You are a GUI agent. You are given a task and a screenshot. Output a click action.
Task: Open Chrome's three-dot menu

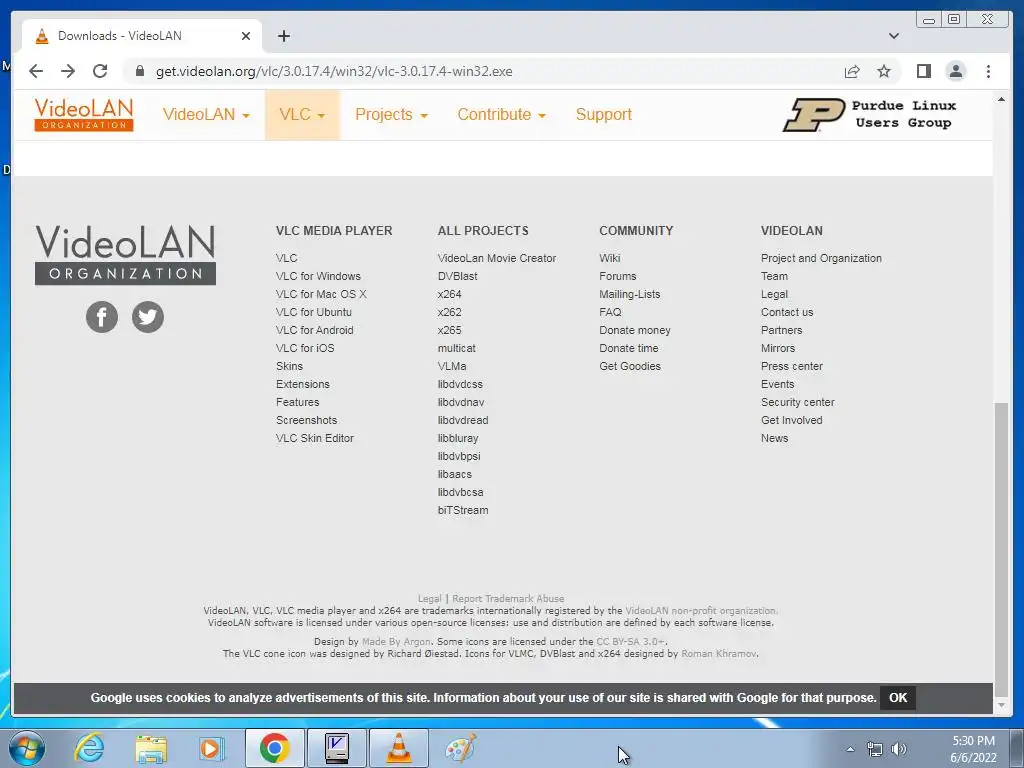[x=988, y=71]
